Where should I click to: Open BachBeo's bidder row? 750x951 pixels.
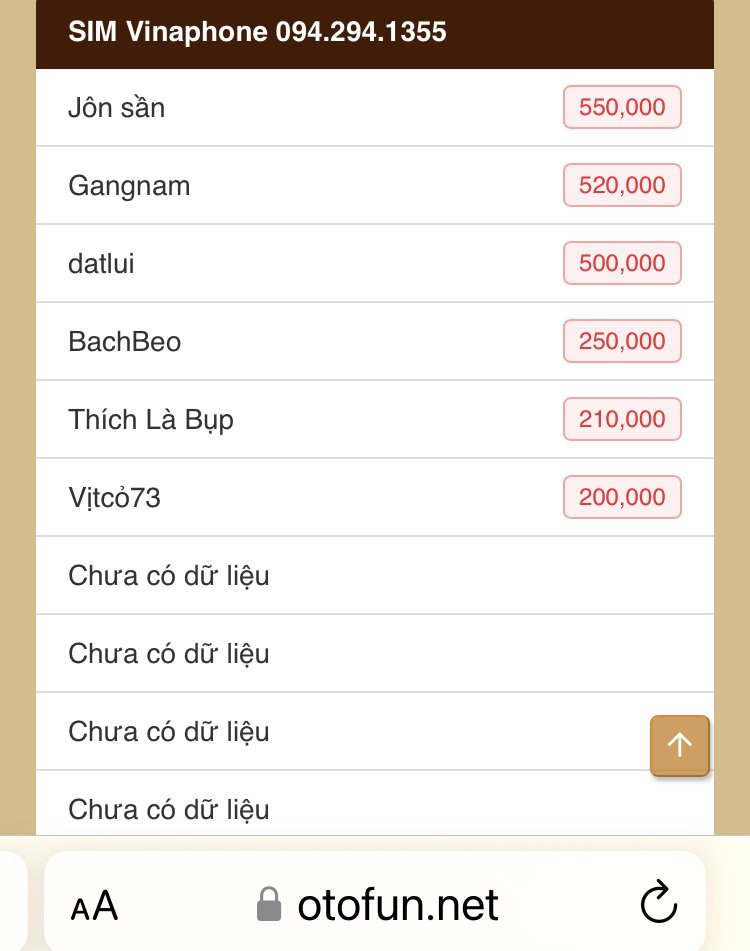pos(125,341)
